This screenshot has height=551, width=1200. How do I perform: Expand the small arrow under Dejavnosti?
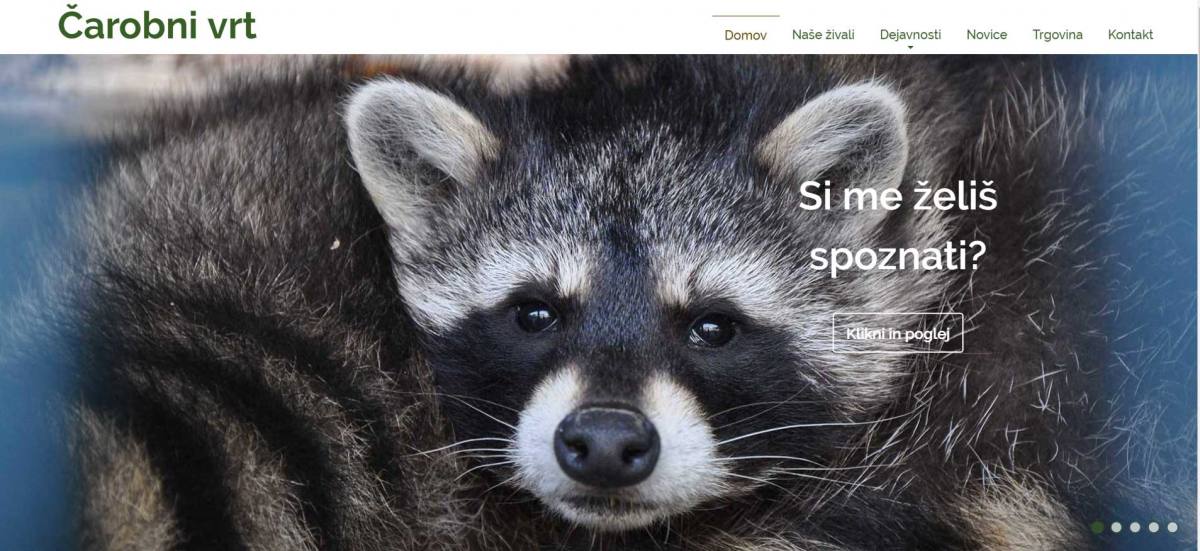(x=910, y=47)
